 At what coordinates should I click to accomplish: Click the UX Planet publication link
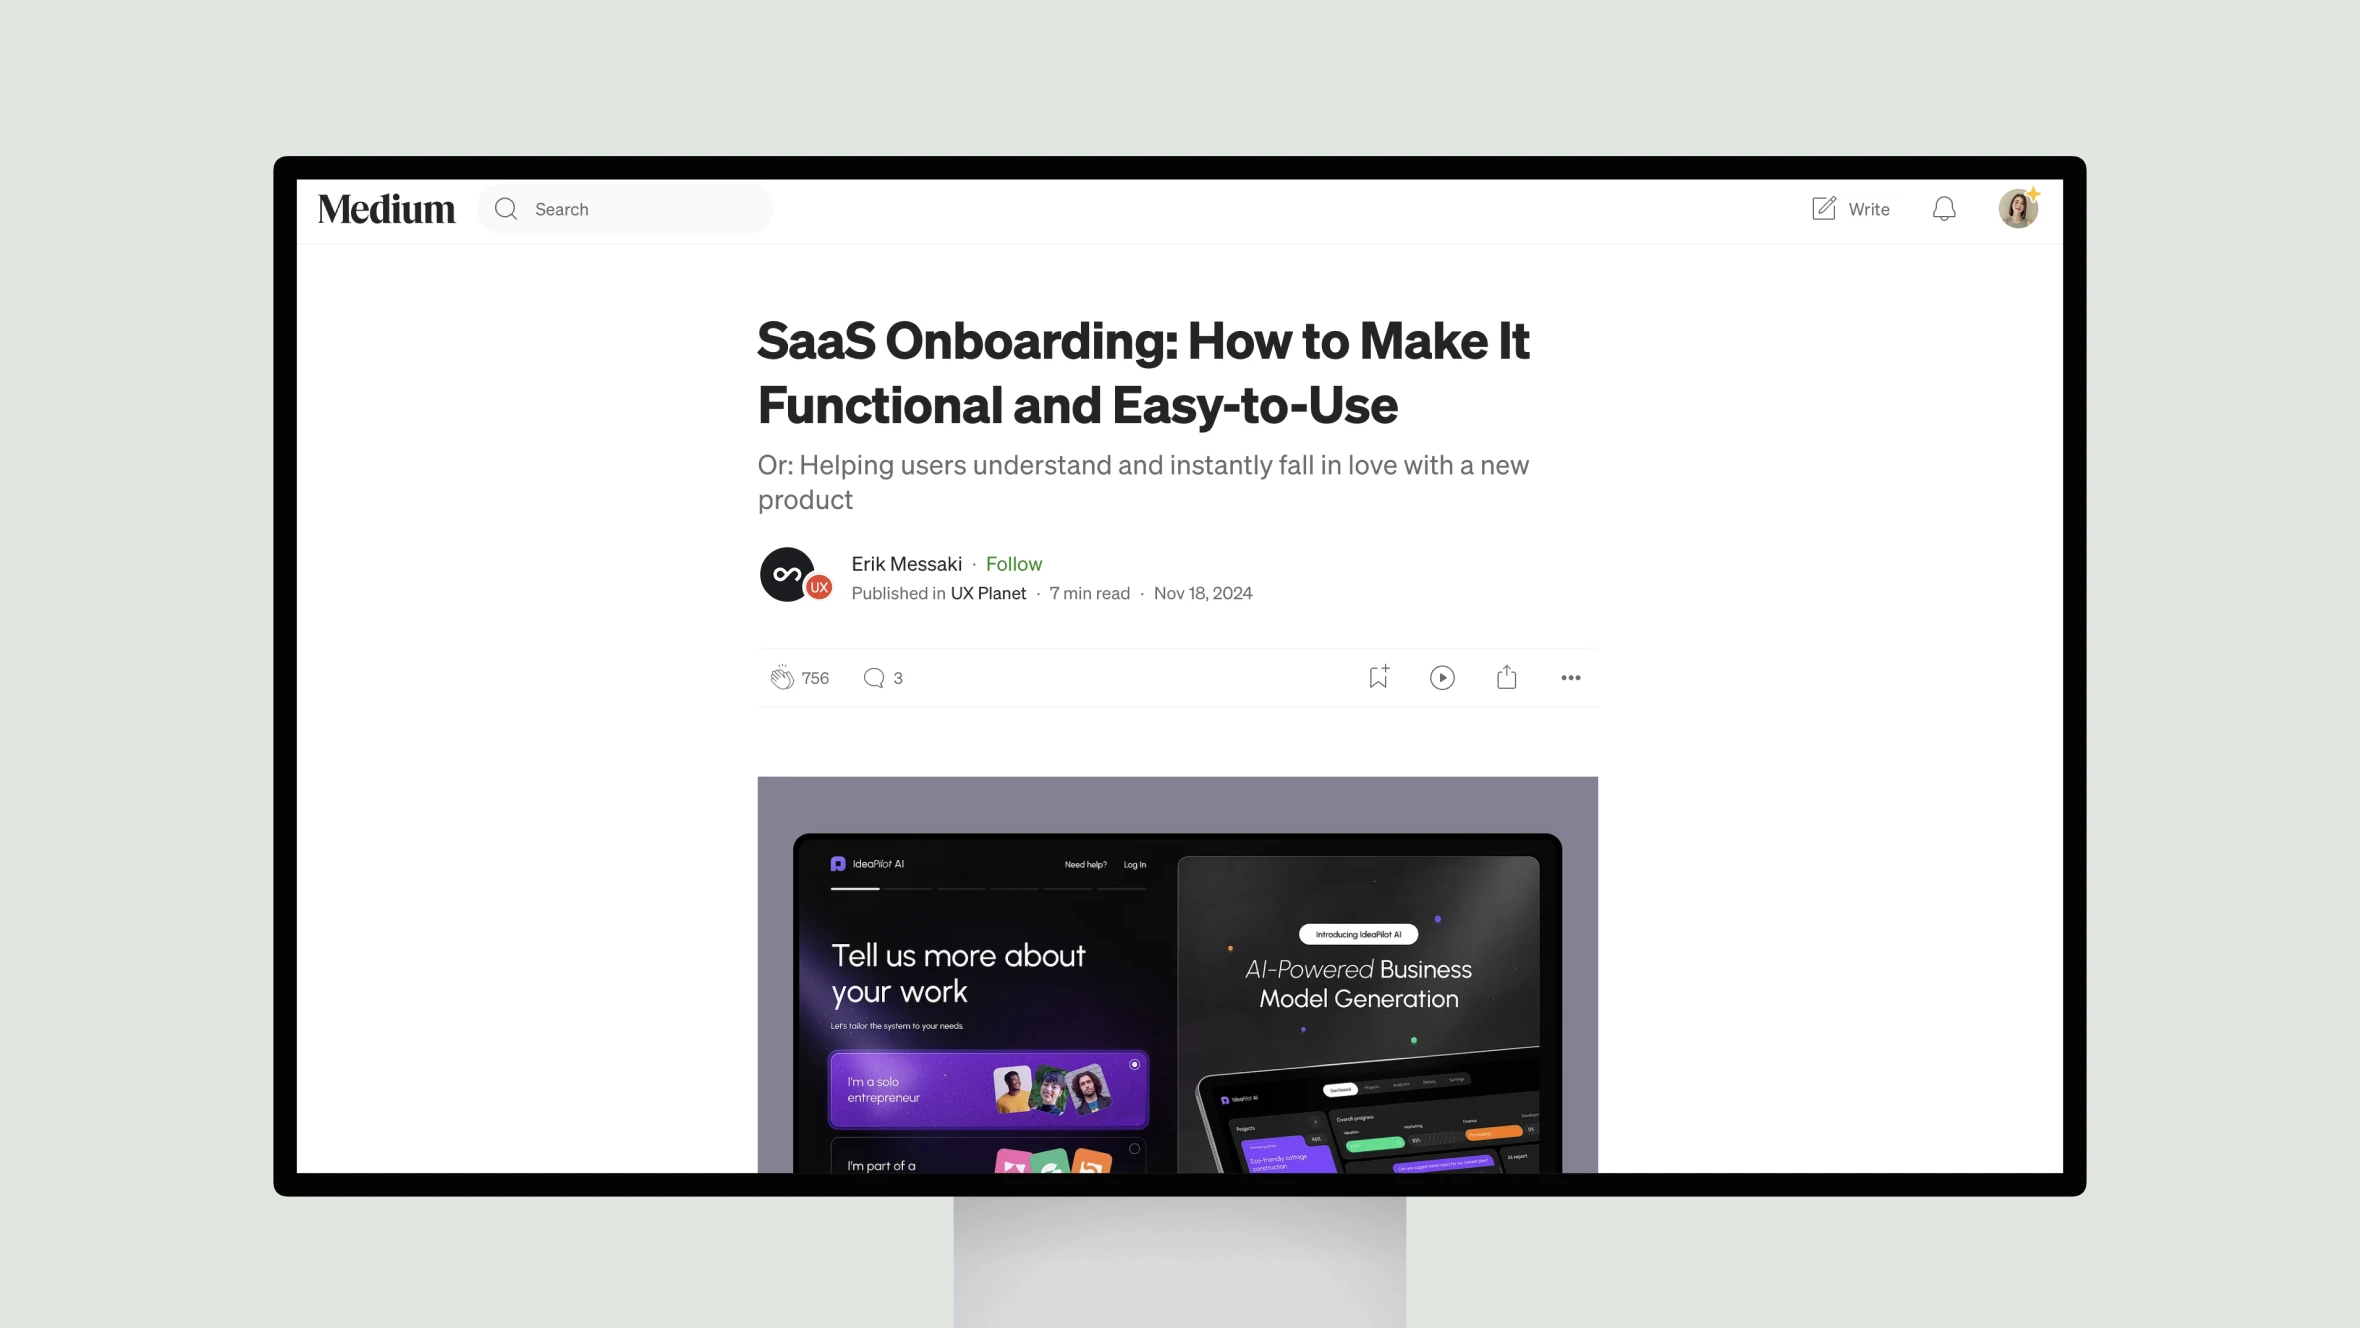tap(987, 592)
